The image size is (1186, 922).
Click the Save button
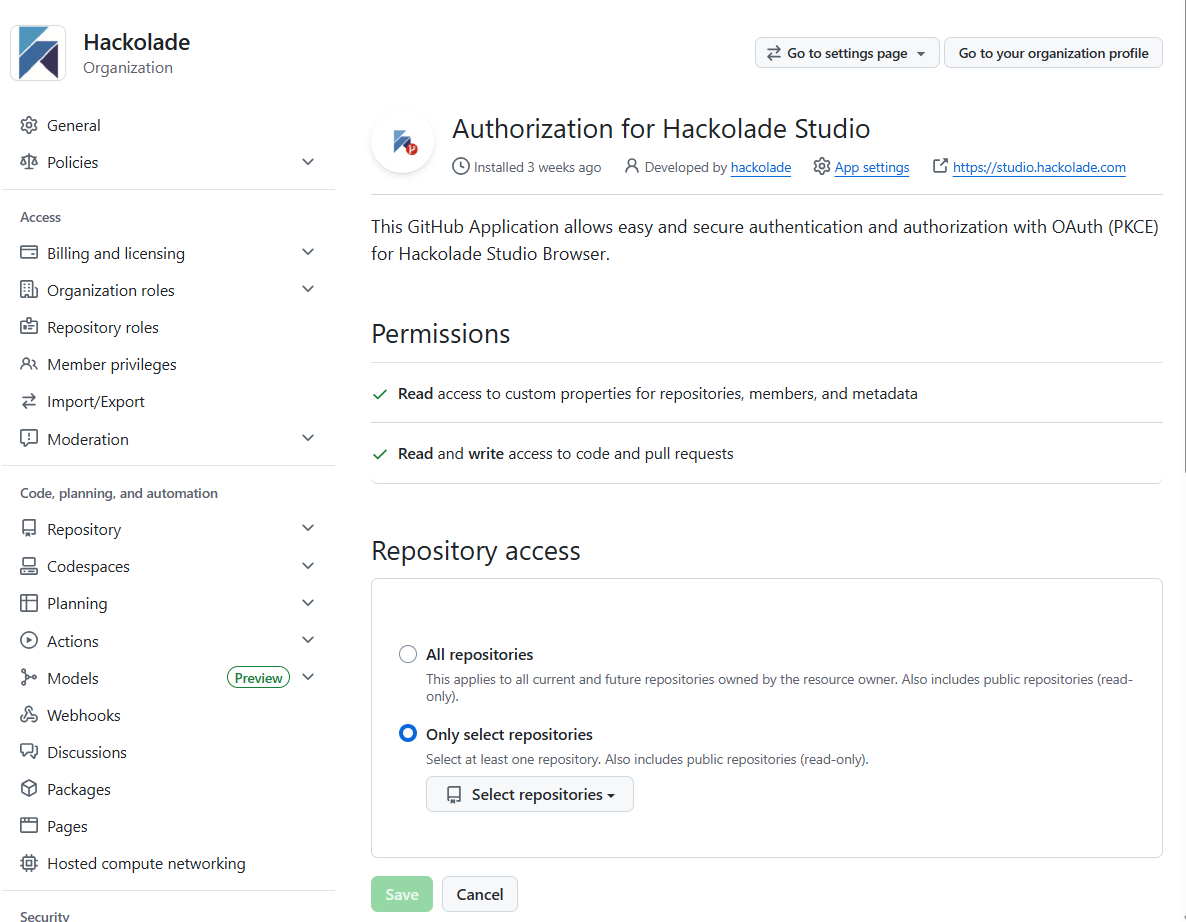coord(402,894)
